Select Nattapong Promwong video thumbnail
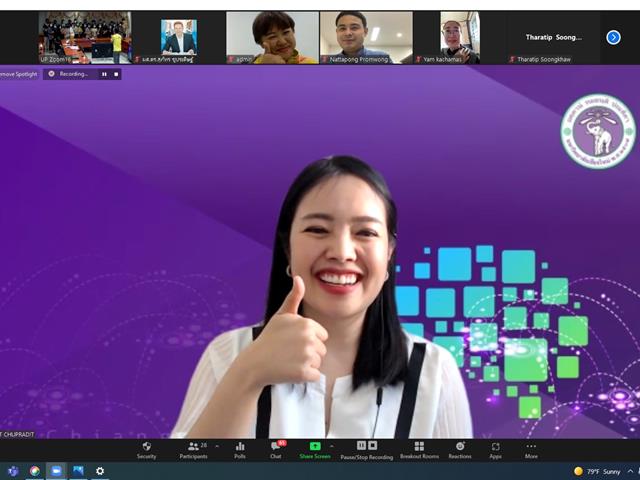Screen dimensions: 640x480 click(x=366, y=38)
